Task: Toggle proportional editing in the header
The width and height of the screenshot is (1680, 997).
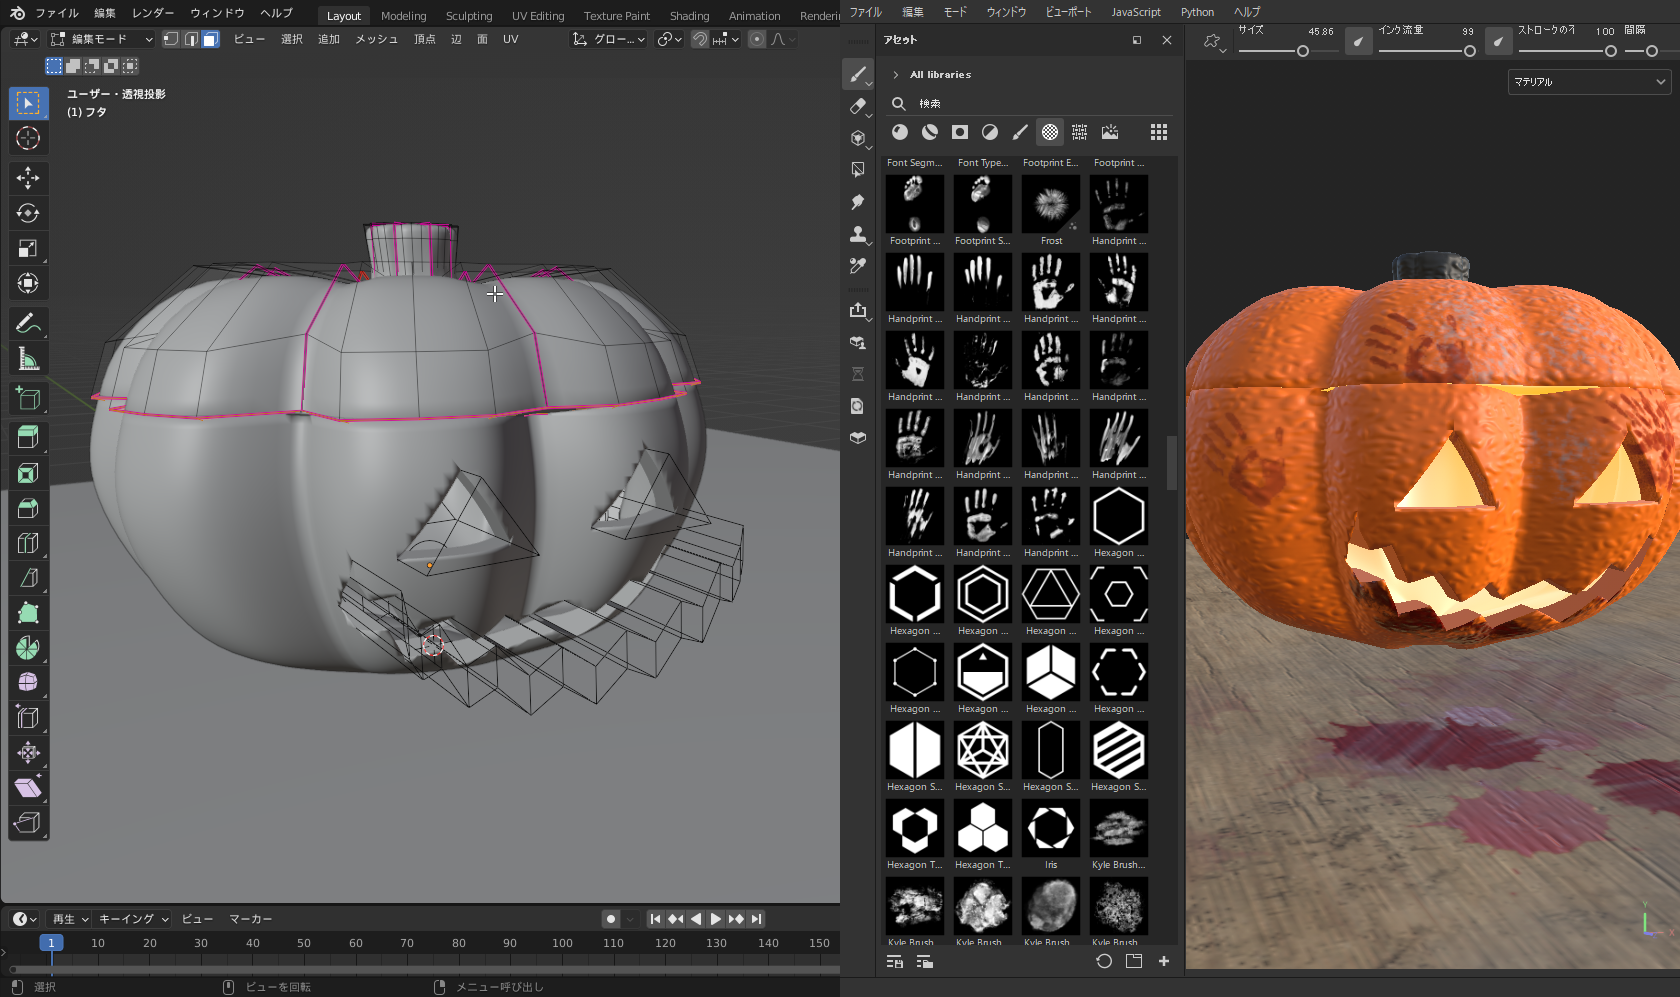Action: pyautogui.click(x=757, y=39)
